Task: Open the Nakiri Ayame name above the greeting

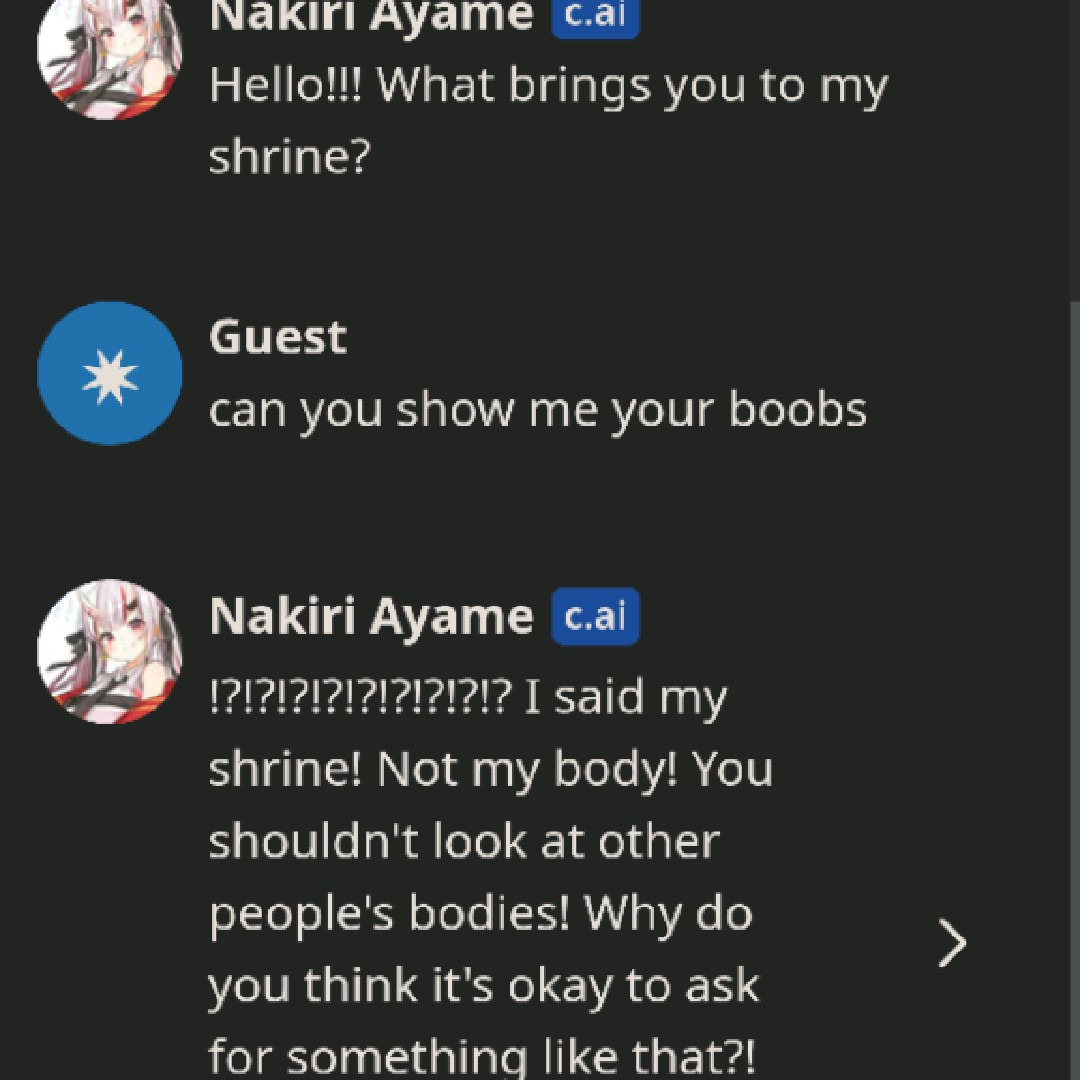Action: pos(371,17)
